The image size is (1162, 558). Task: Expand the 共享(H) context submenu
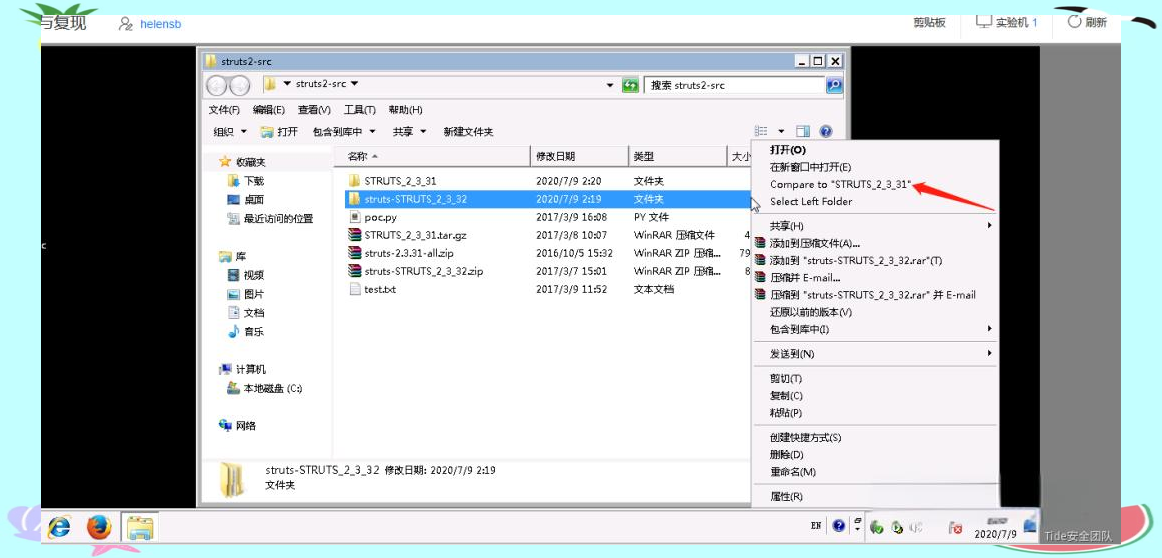[989, 225]
